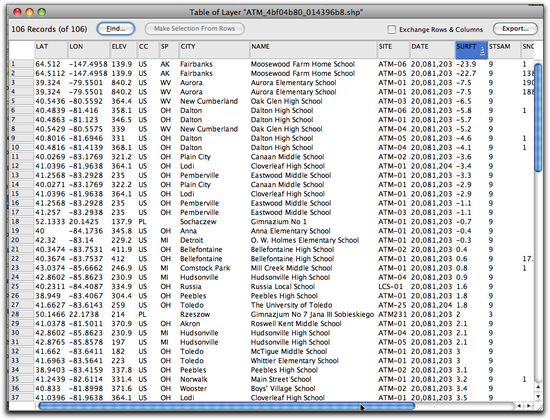Click the CITY column header

(x=214, y=49)
